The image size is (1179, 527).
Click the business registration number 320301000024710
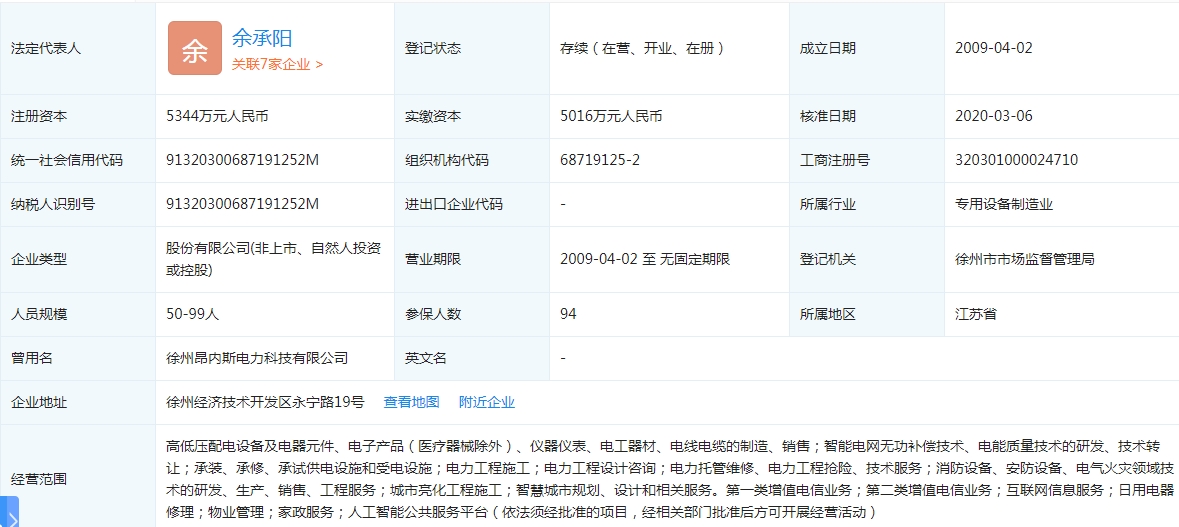(1016, 160)
